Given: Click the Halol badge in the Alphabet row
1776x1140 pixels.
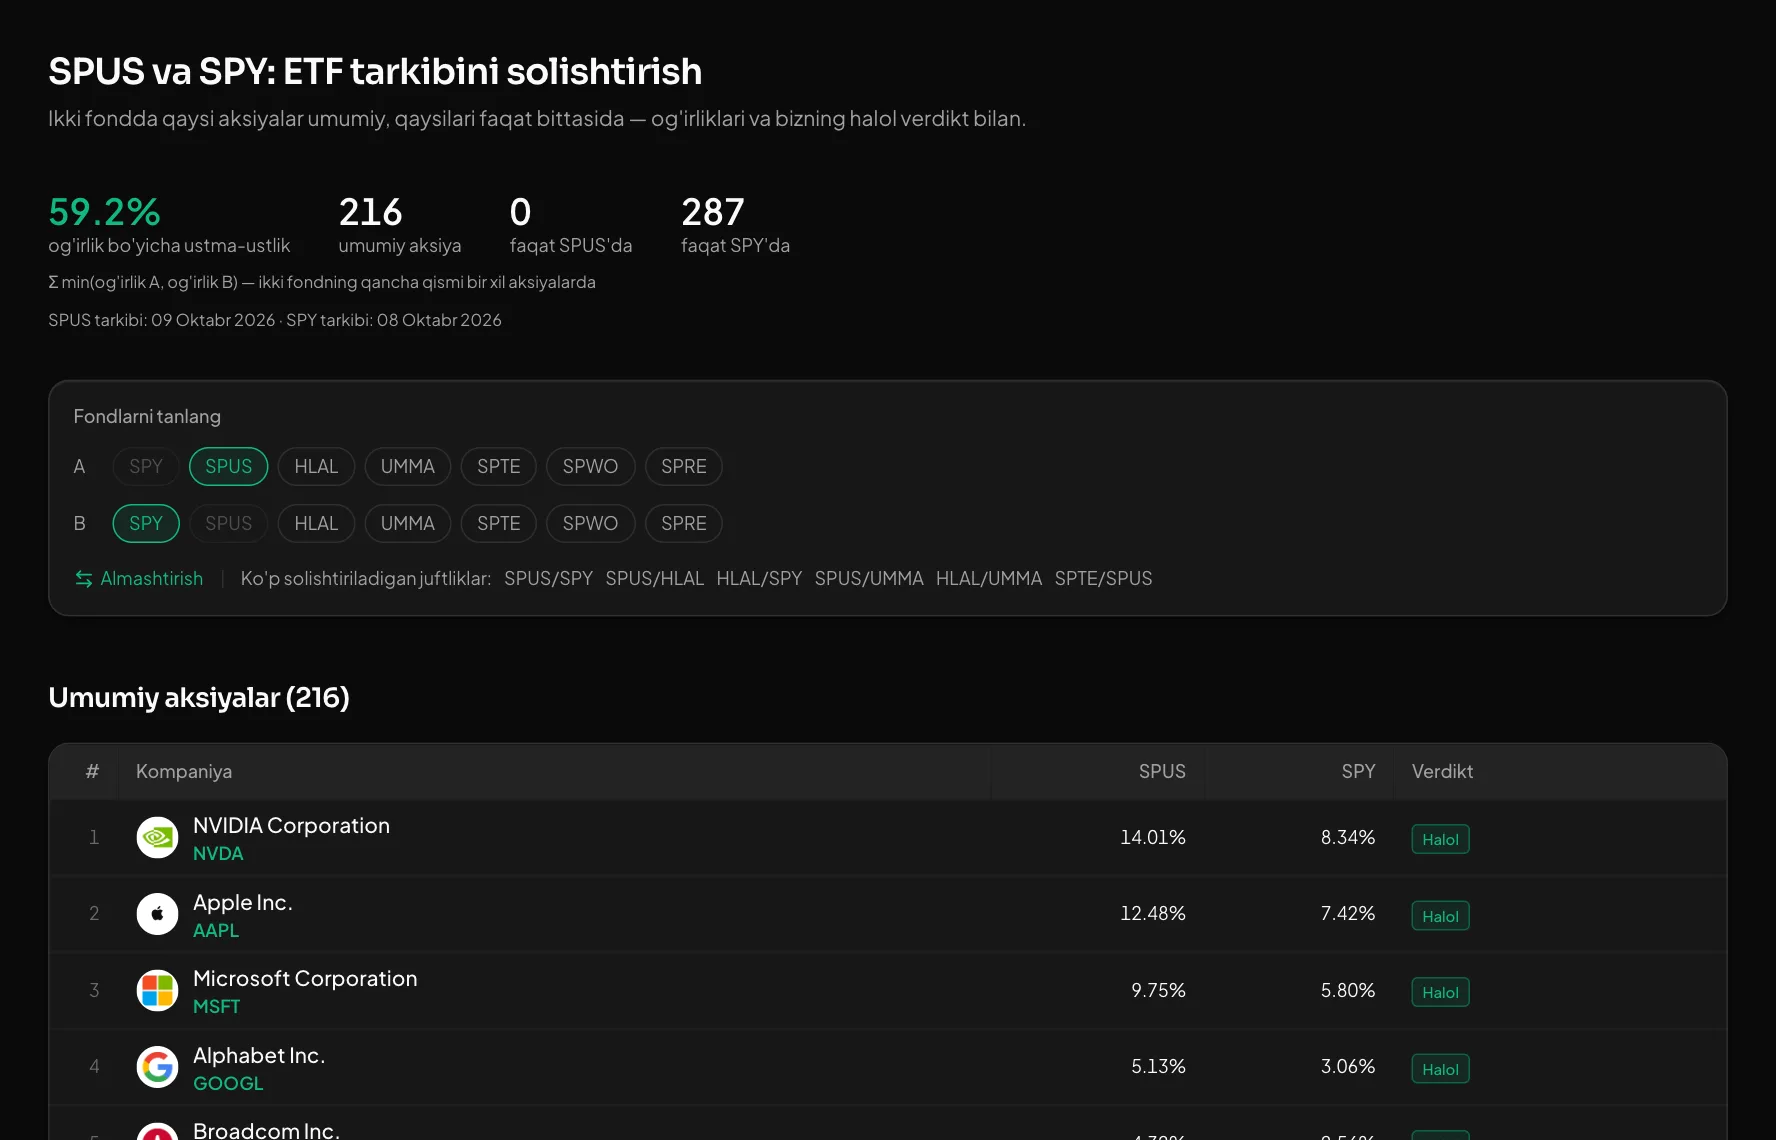Looking at the screenshot, I should pos(1440,1069).
